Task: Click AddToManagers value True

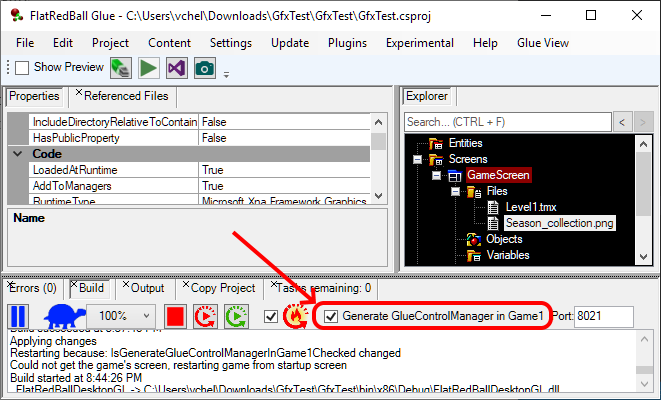Action: click(x=284, y=186)
